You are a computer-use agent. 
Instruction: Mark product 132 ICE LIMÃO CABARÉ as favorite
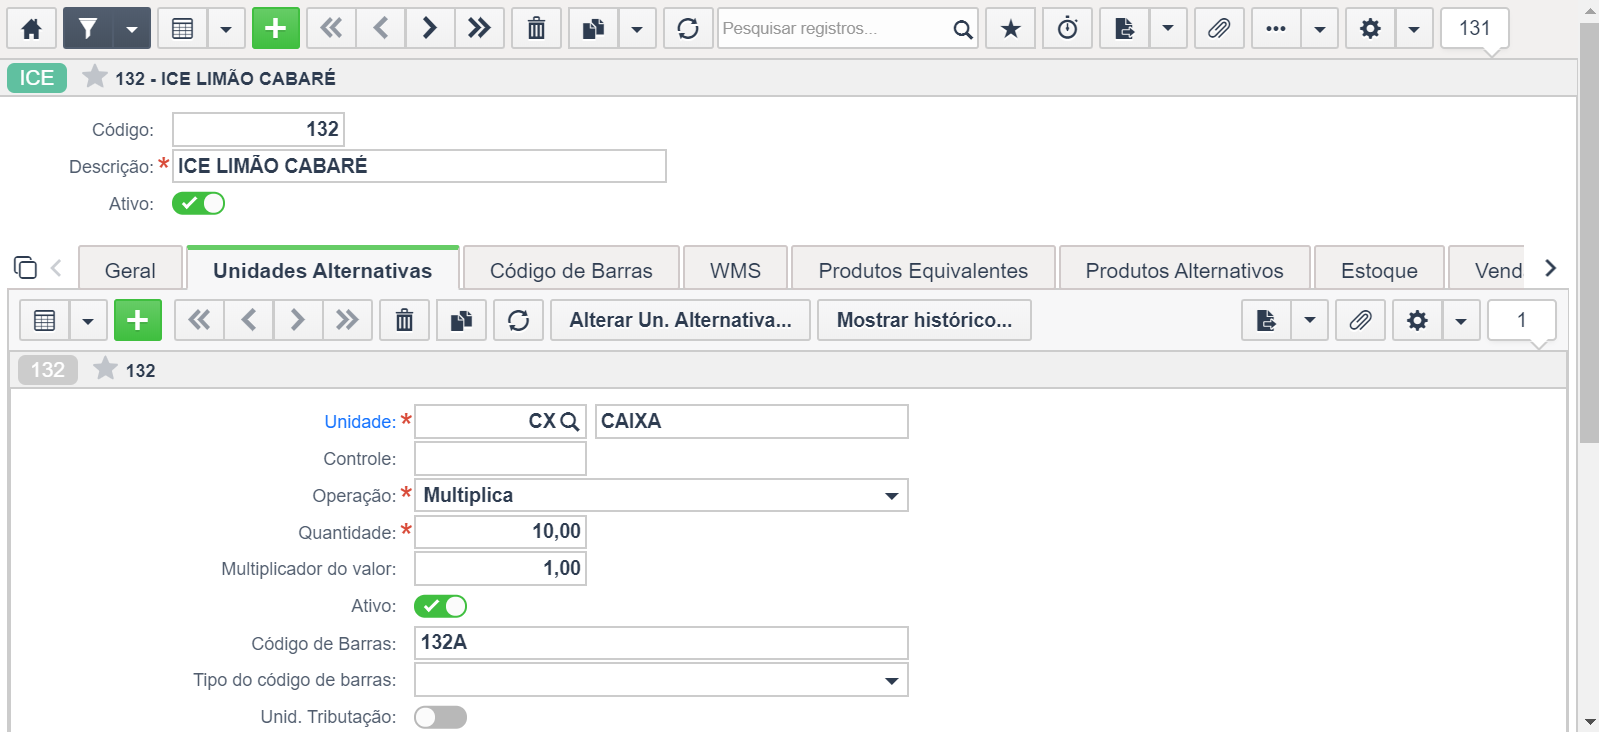tap(95, 76)
